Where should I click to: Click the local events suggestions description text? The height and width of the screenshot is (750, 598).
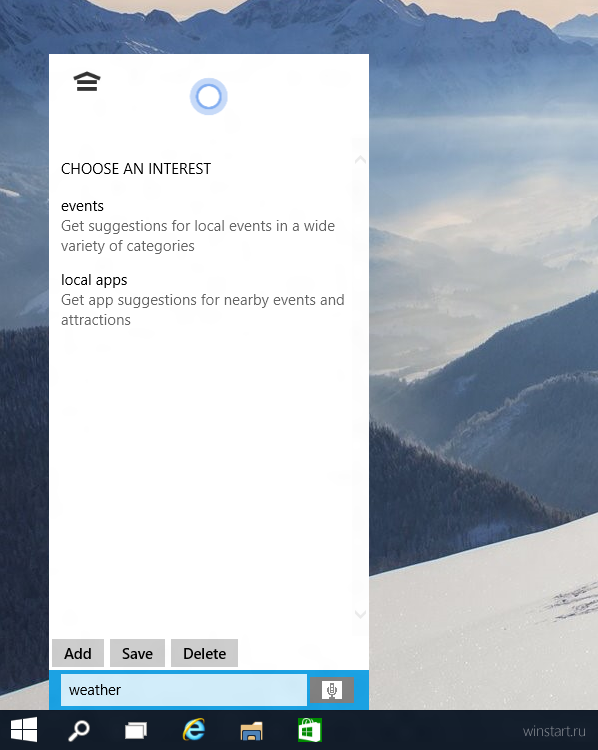198,236
